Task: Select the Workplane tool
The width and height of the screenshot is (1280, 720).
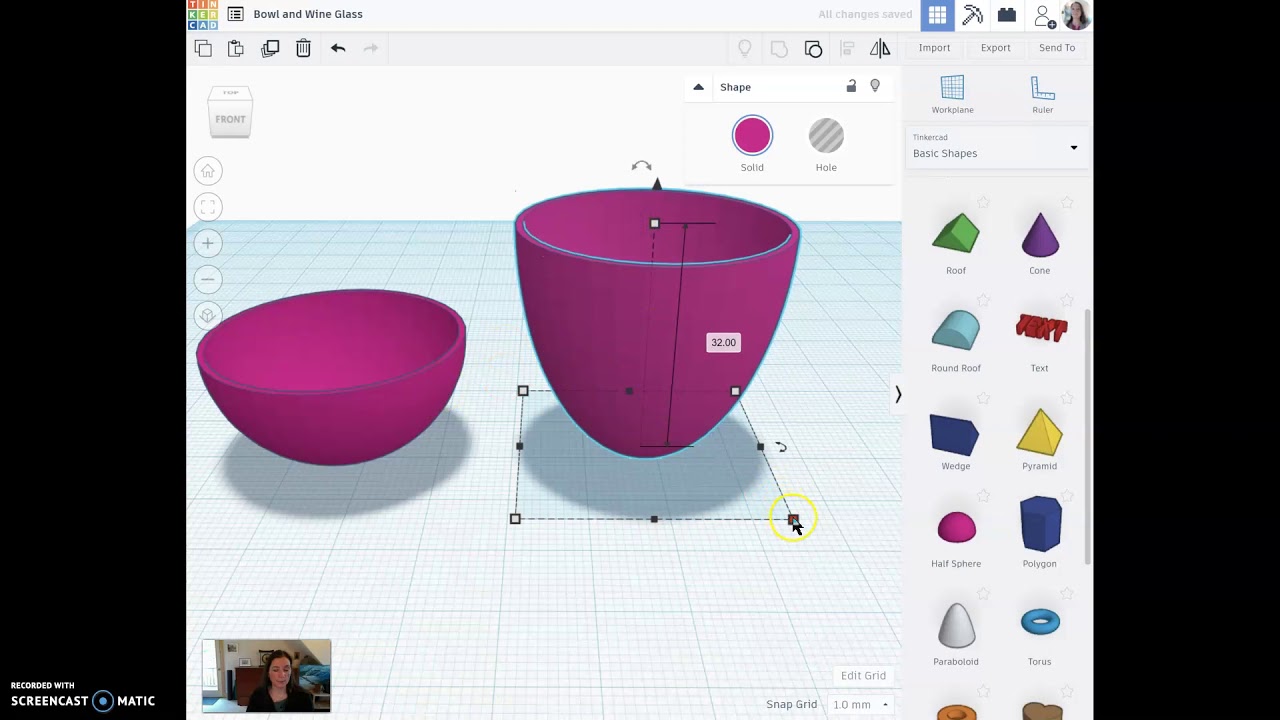Action: point(952,95)
